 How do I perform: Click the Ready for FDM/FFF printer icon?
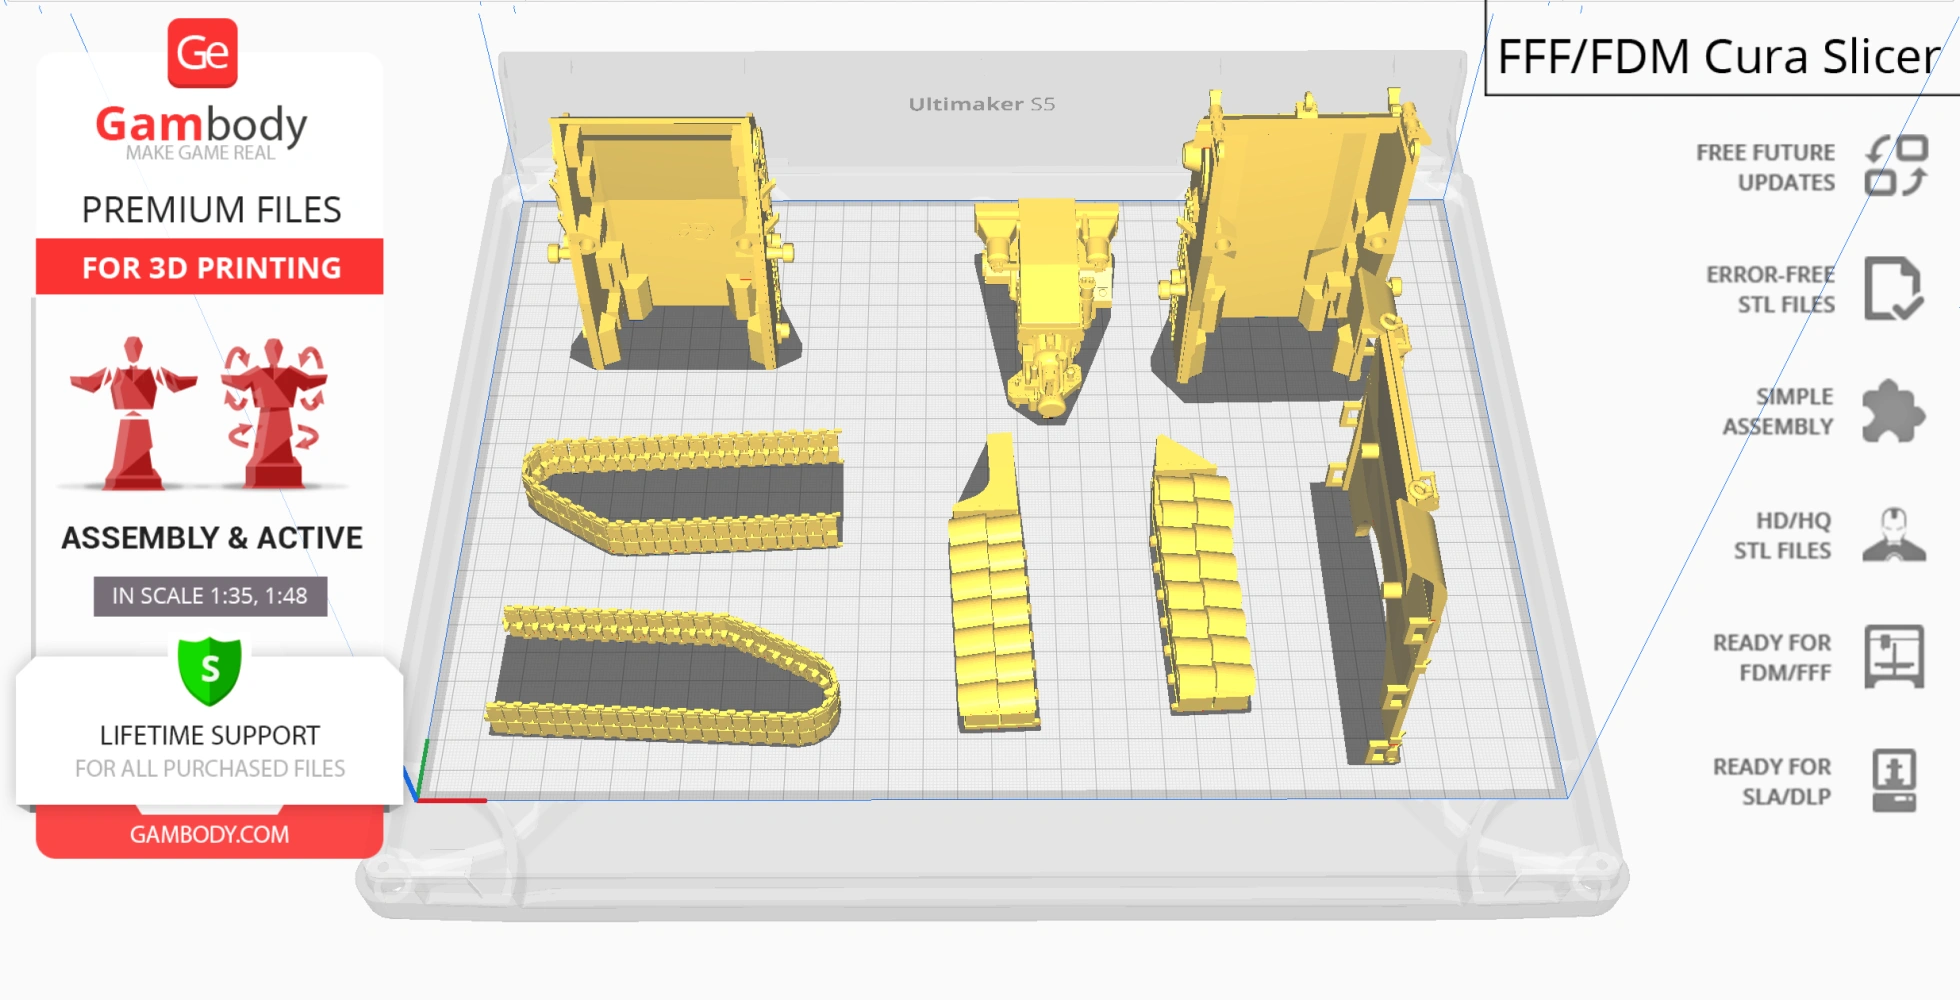pyautogui.click(x=1893, y=657)
